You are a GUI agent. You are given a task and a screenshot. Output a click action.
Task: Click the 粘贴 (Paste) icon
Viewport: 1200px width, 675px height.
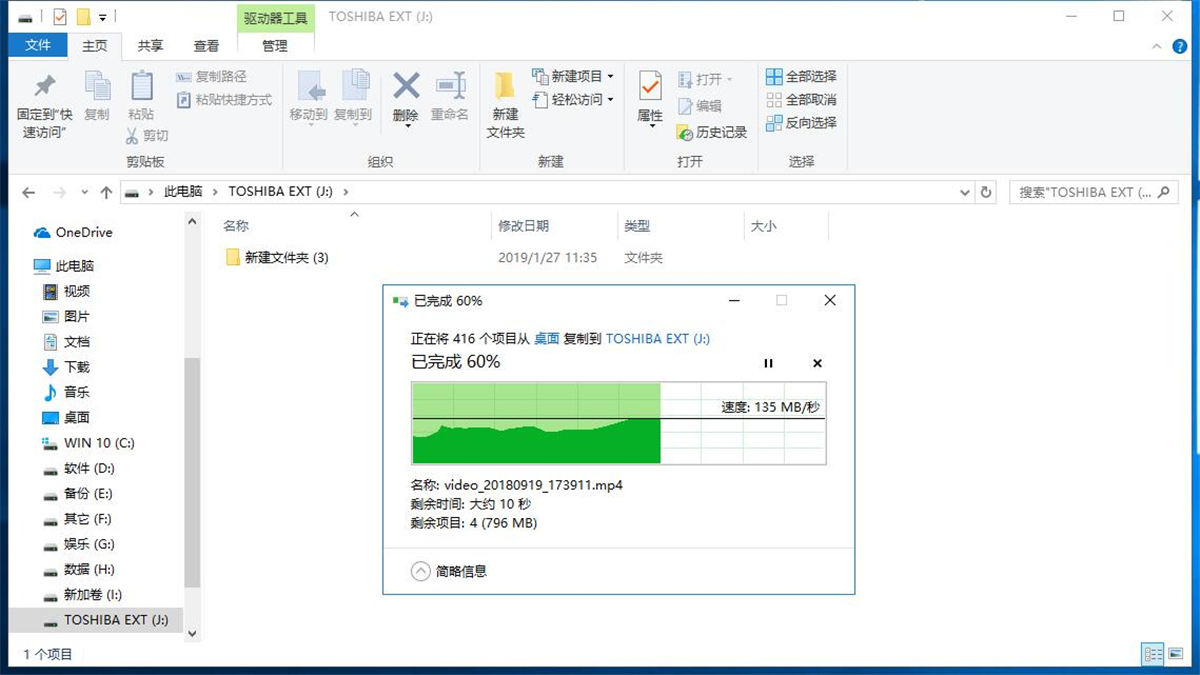coord(141,95)
